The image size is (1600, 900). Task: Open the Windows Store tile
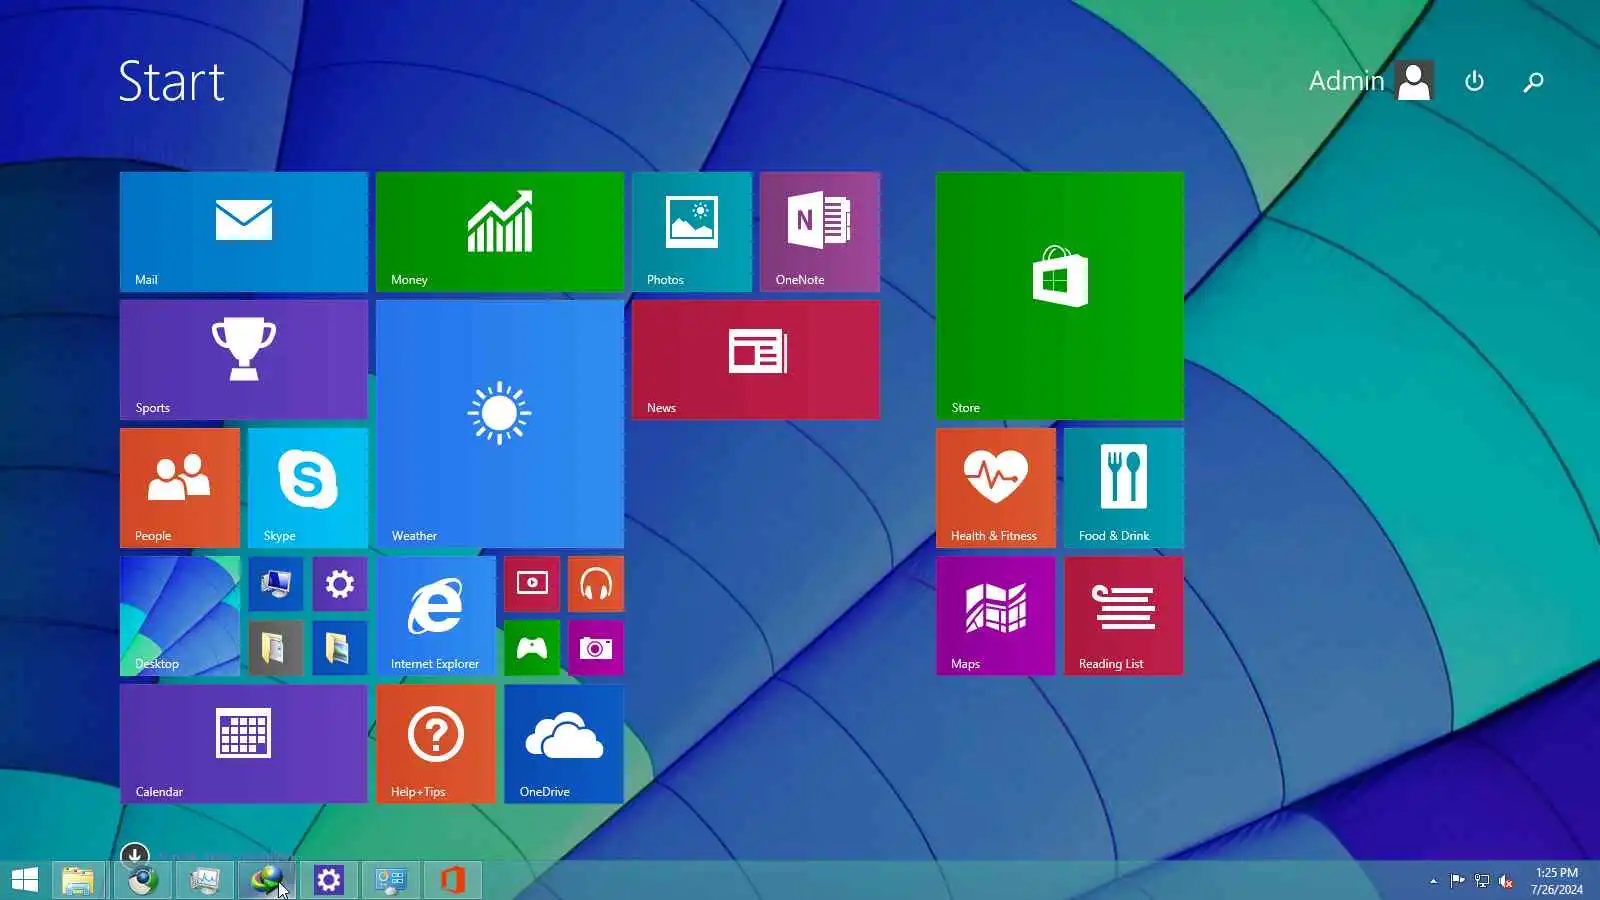pyautogui.click(x=1060, y=296)
